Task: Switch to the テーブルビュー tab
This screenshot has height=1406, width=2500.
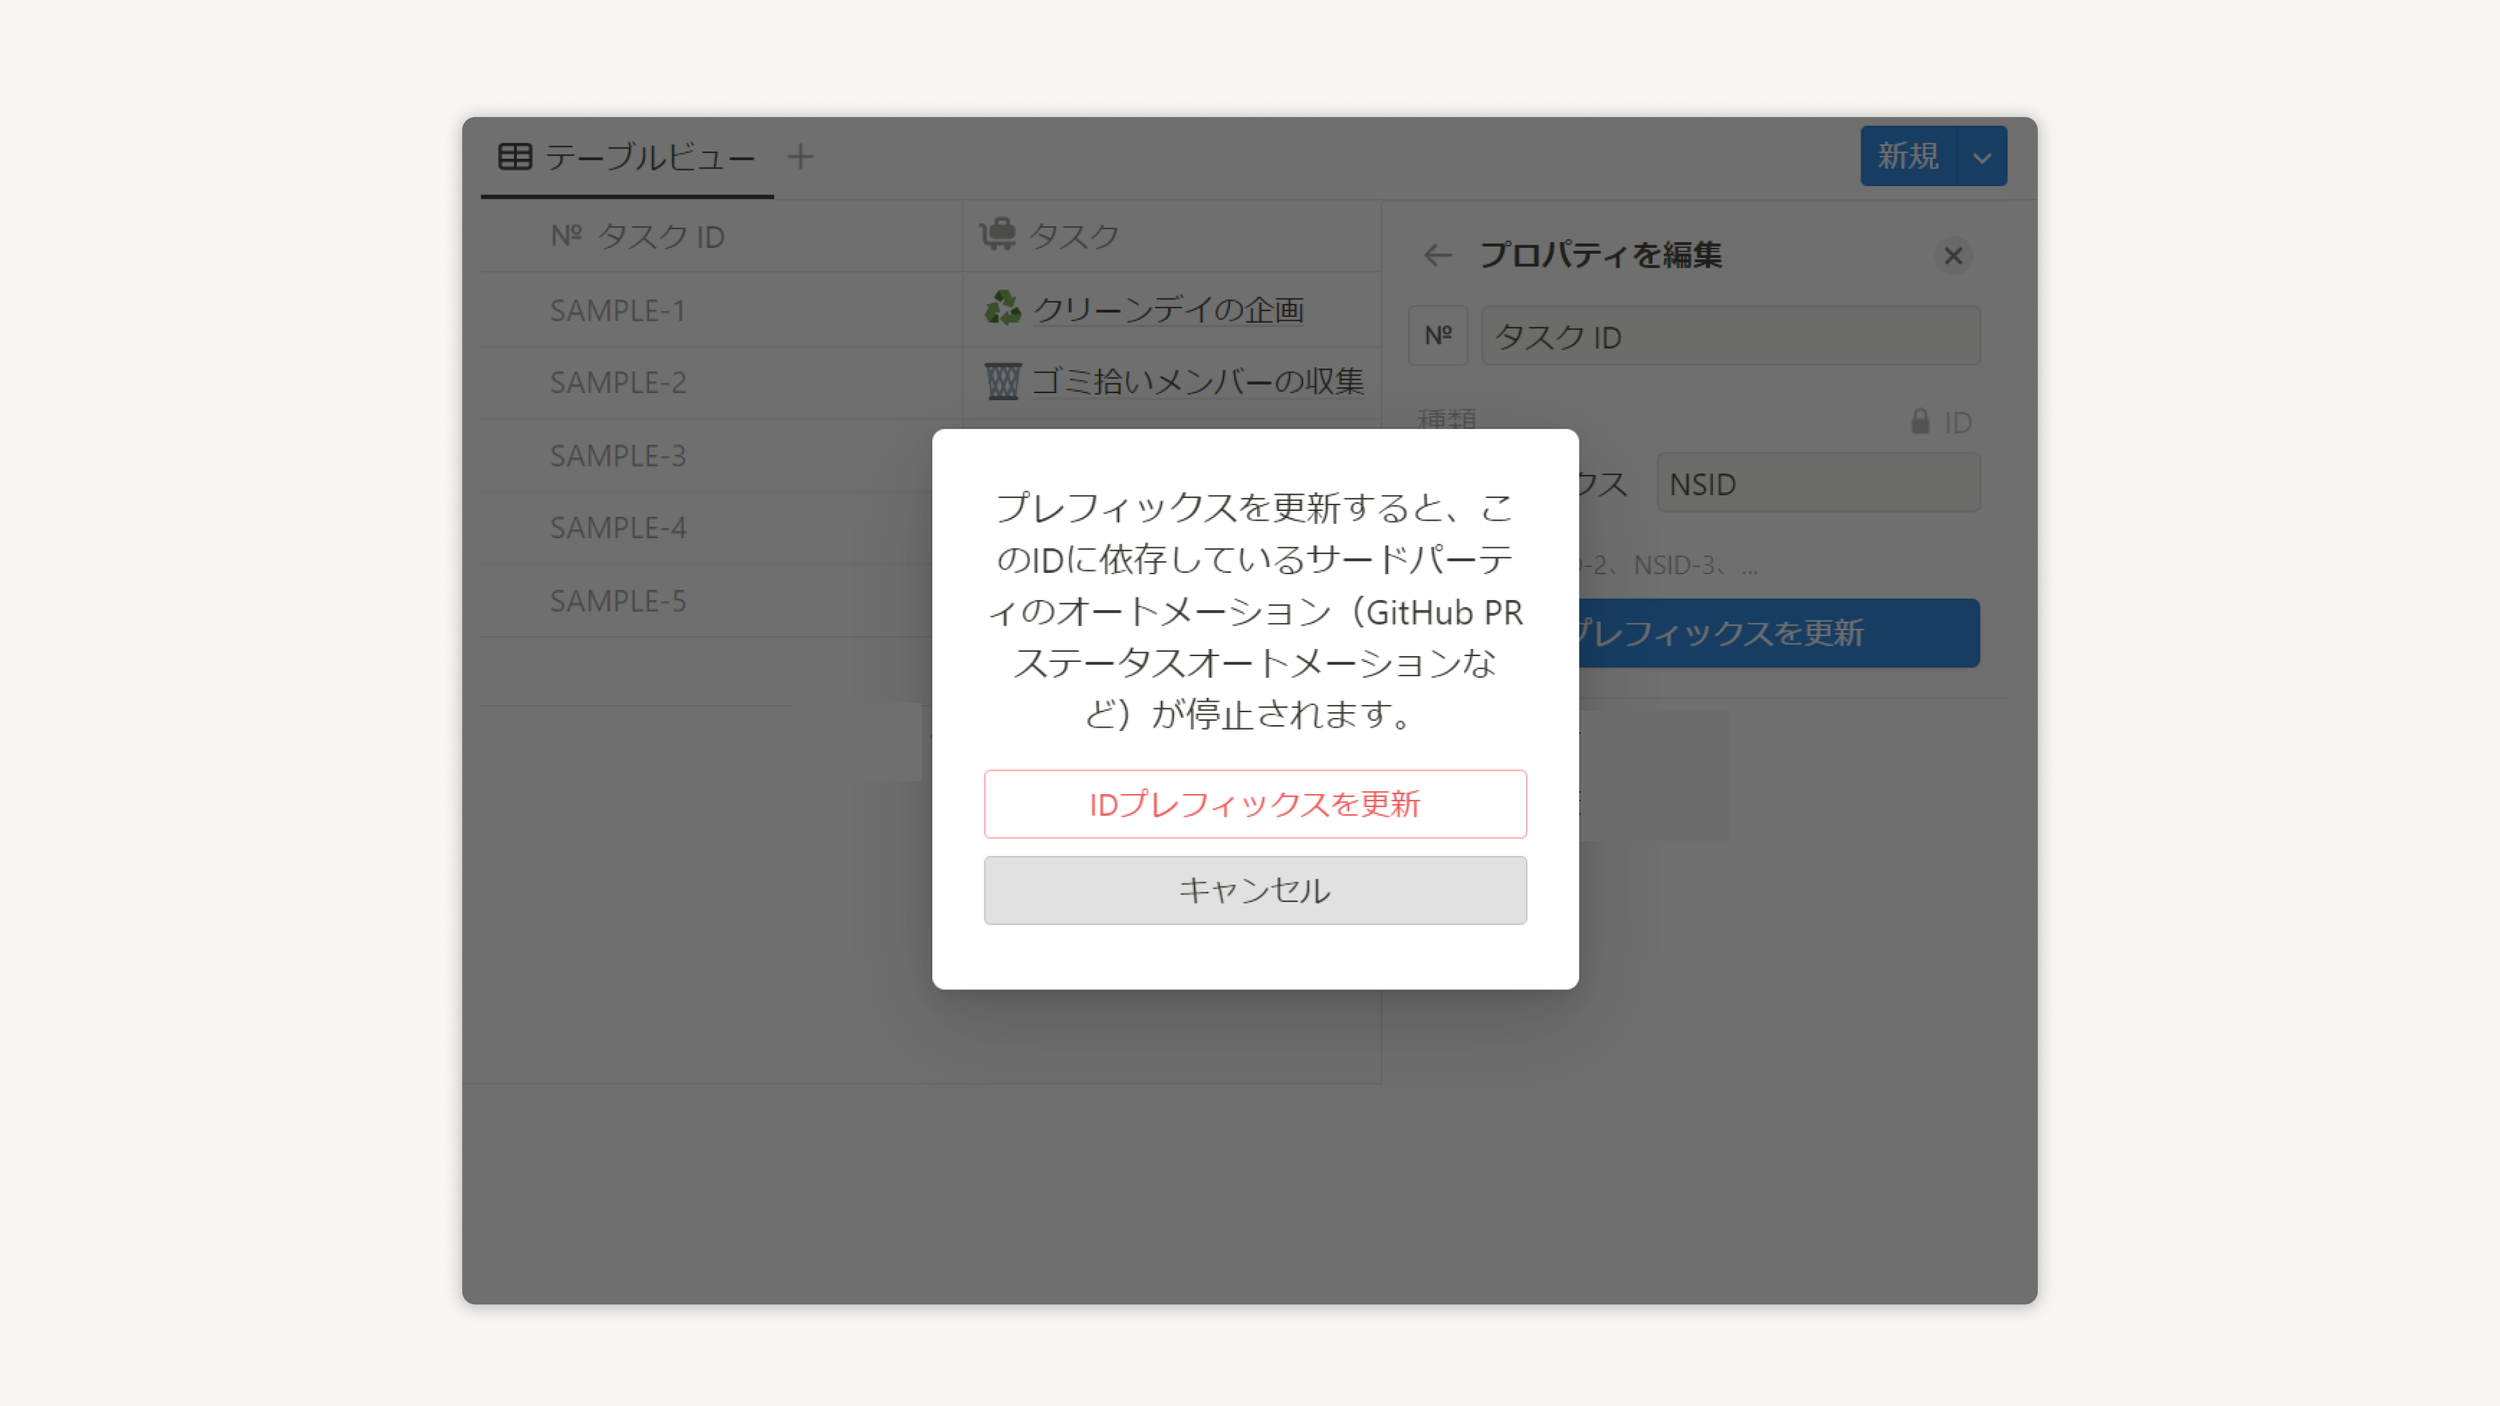Action: [x=649, y=157]
